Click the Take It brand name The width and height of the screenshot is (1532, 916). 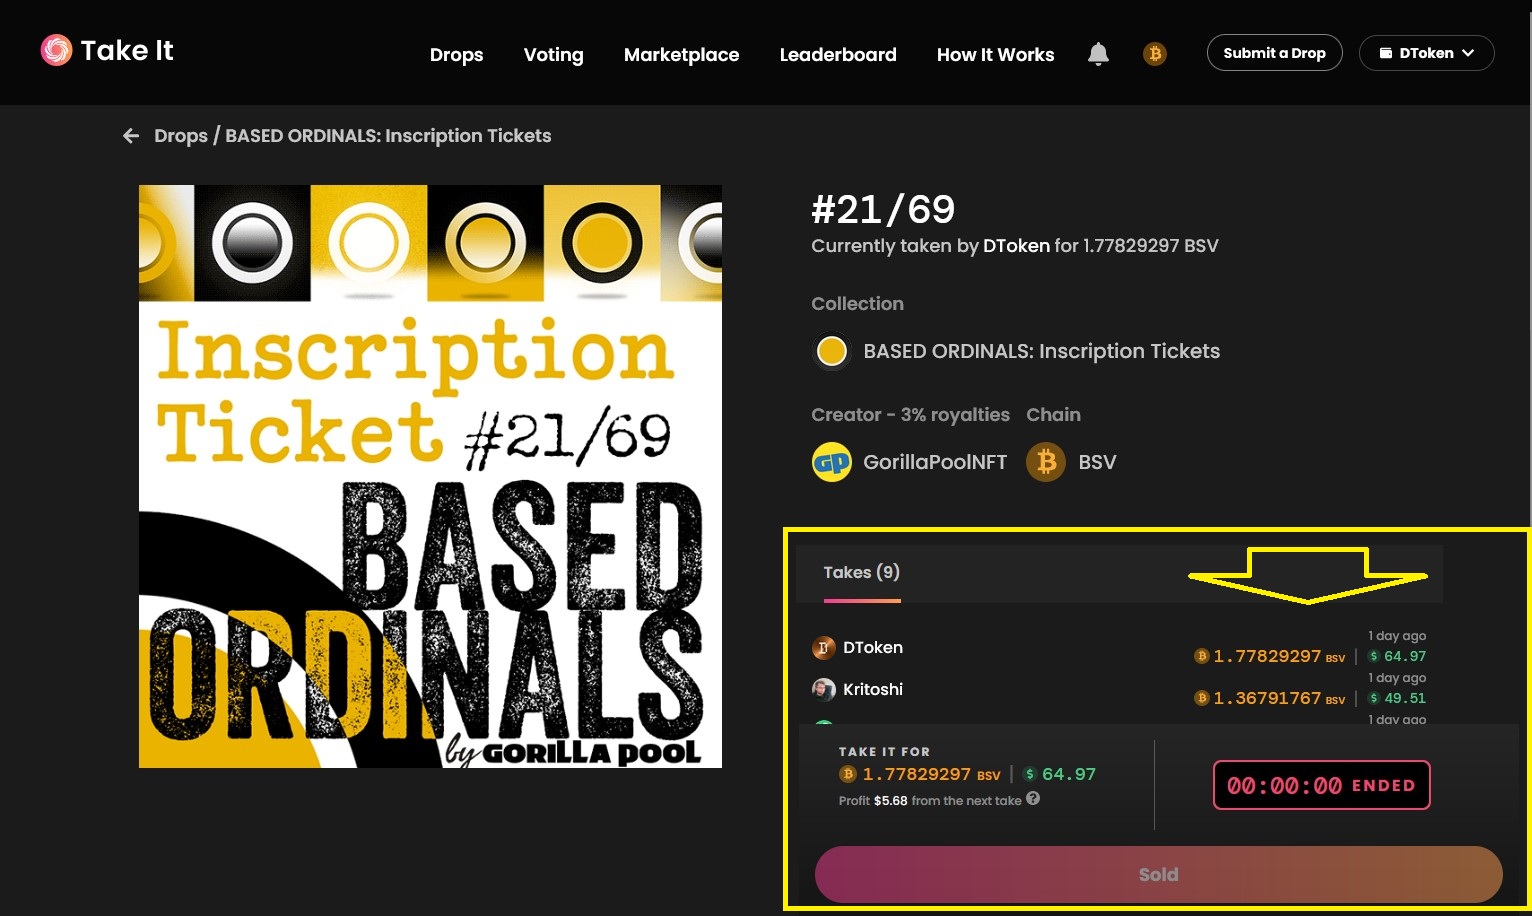pyautogui.click(x=127, y=50)
